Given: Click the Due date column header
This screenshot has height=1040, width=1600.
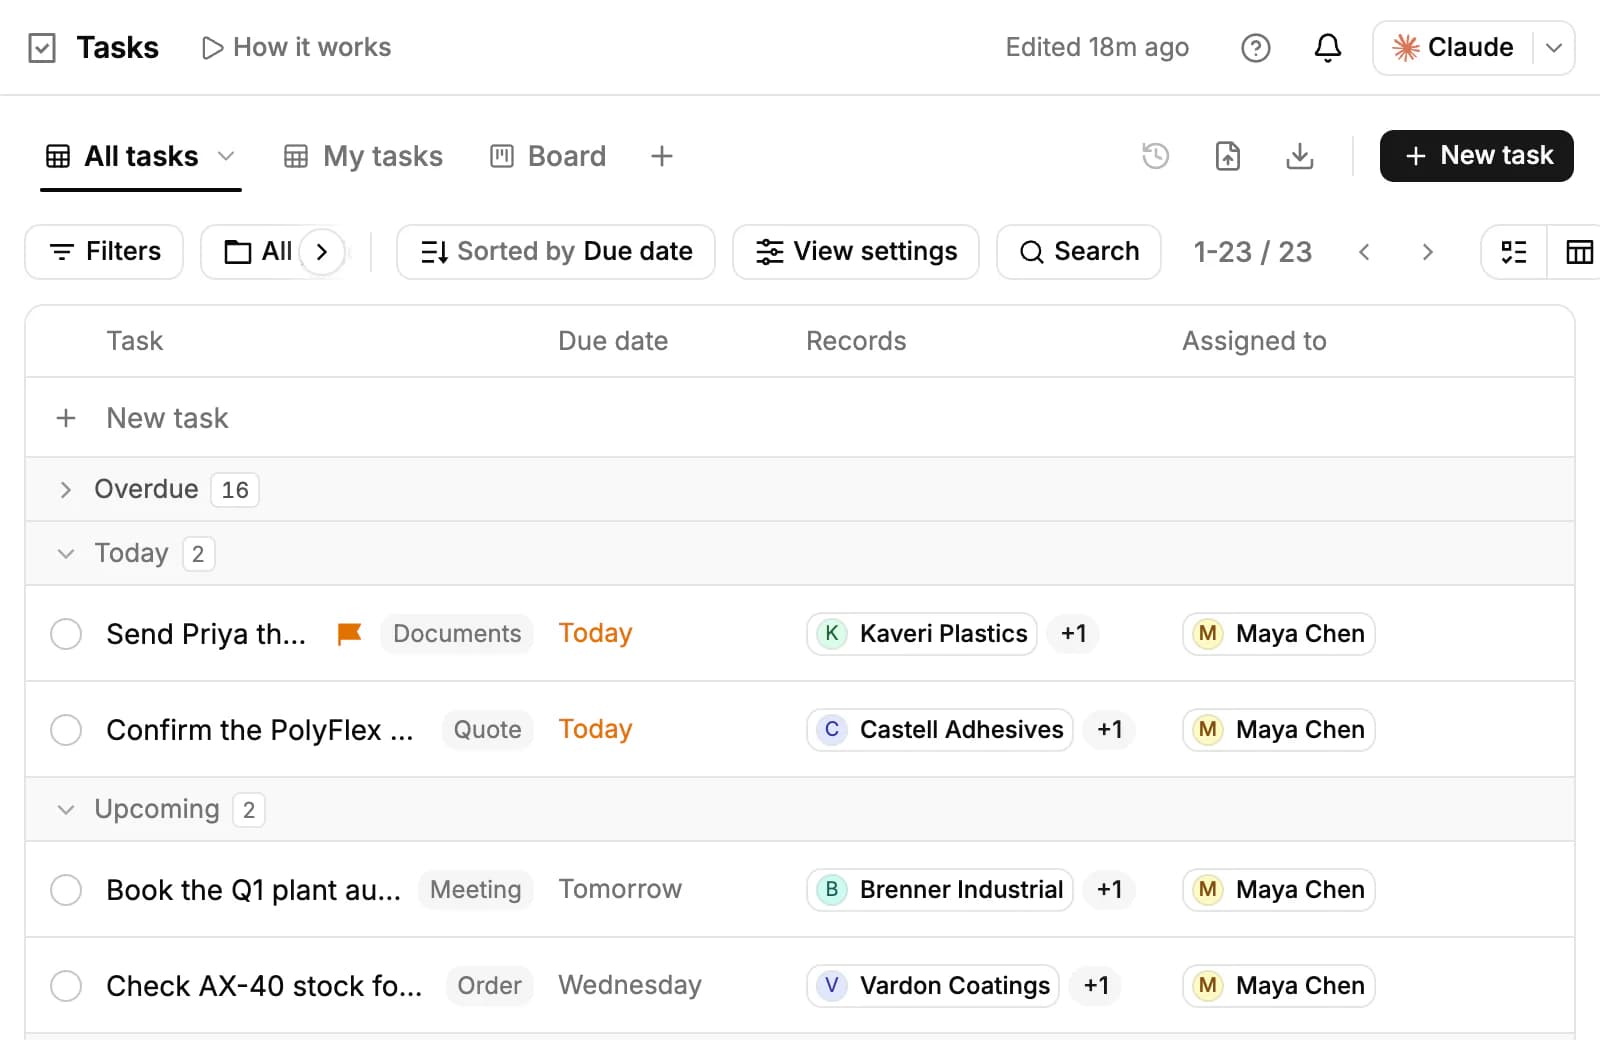Looking at the screenshot, I should point(613,341).
